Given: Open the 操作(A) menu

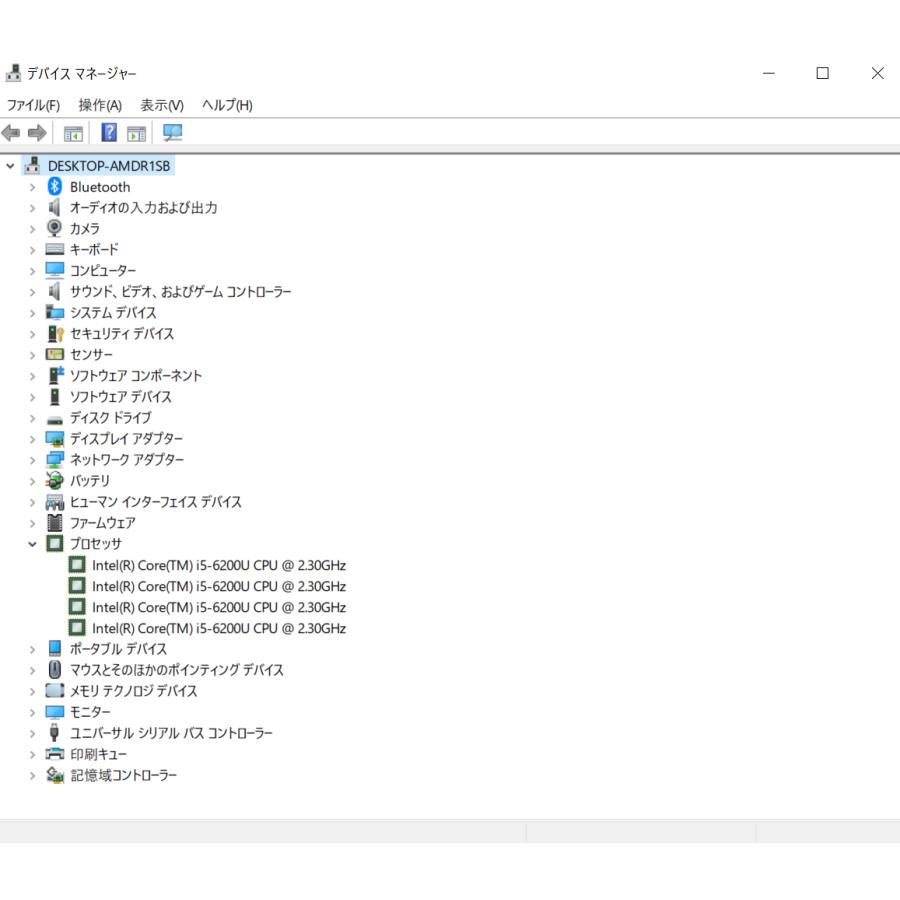Looking at the screenshot, I should [100, 105].
